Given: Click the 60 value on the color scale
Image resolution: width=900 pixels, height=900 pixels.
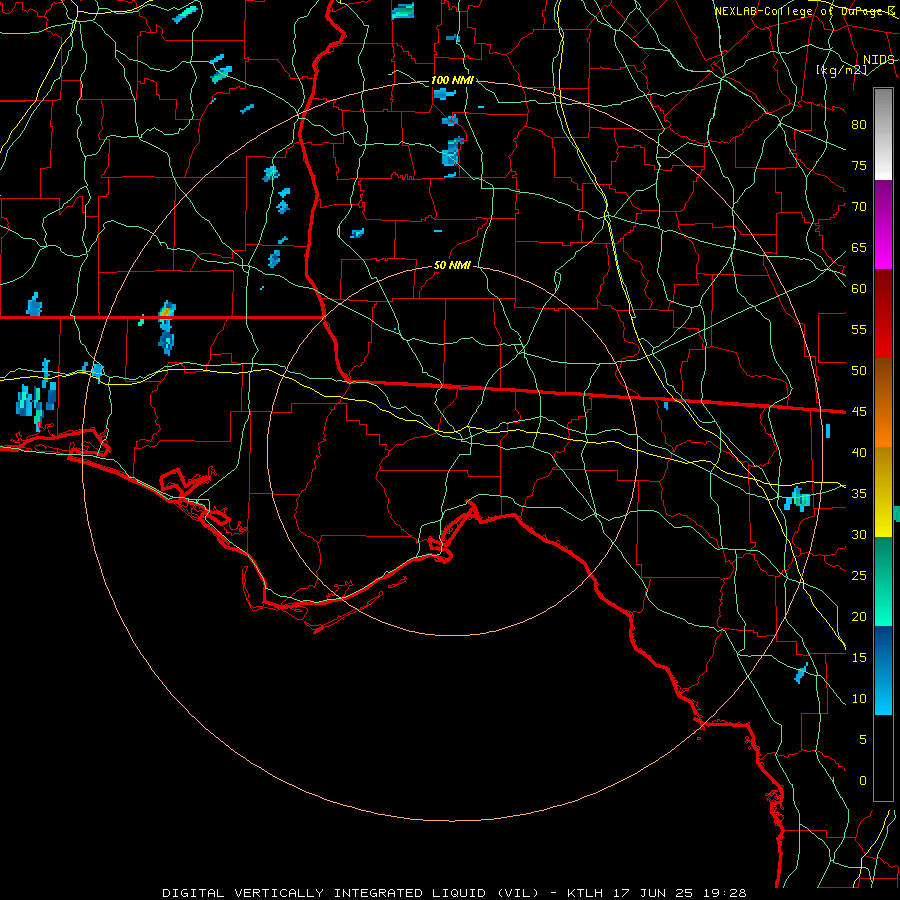Looking at the screenshot, I should 859,289.
